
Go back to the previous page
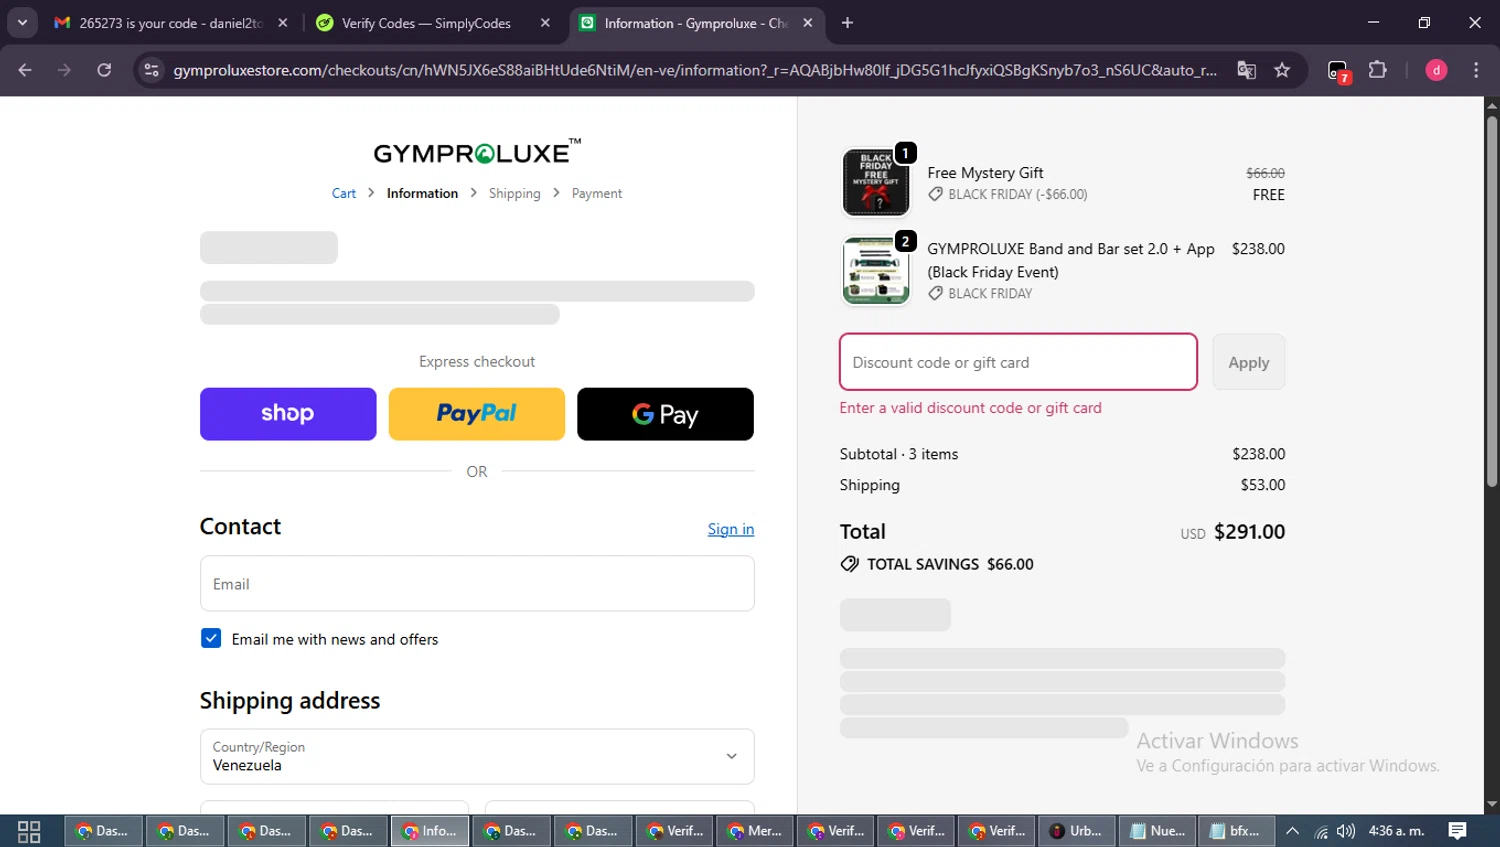pyautogui.click(x=25, y=70)
